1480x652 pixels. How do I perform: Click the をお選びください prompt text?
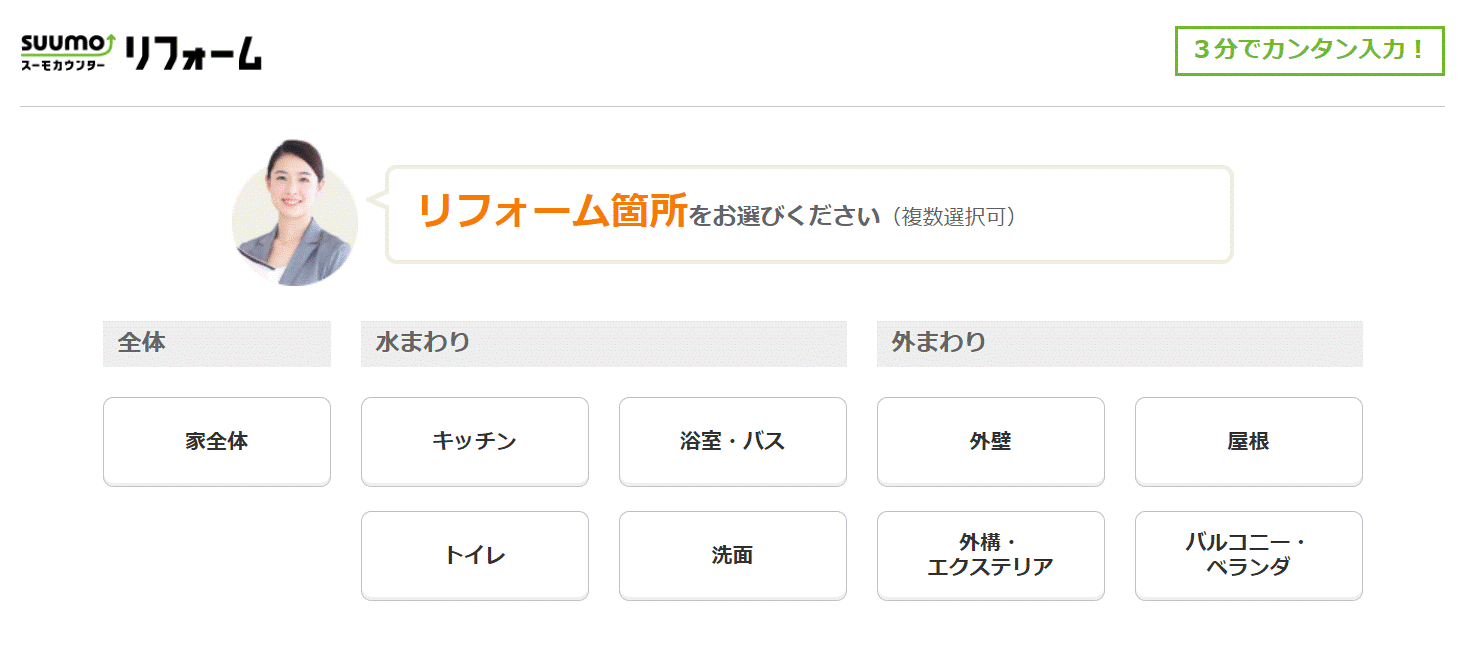pyautogui.click(x=785, y=216)
